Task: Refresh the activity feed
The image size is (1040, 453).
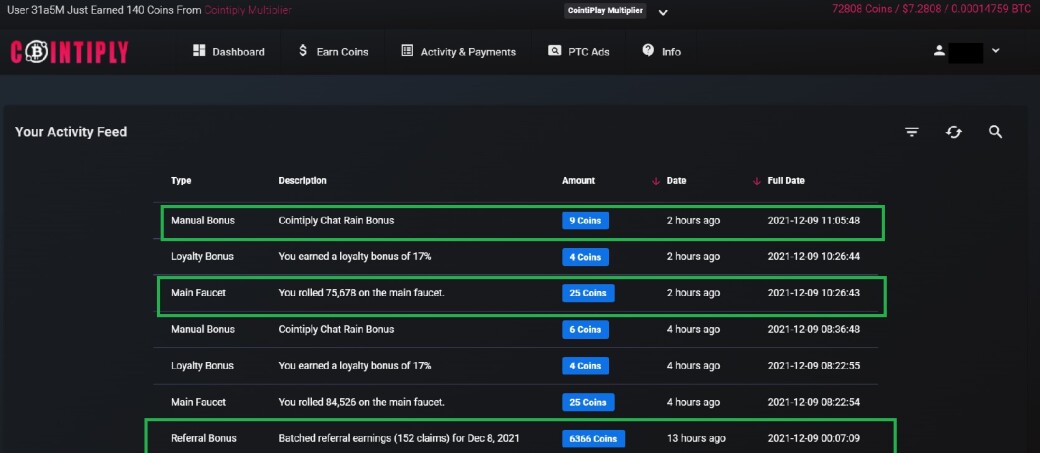Action: coord(954,132)
